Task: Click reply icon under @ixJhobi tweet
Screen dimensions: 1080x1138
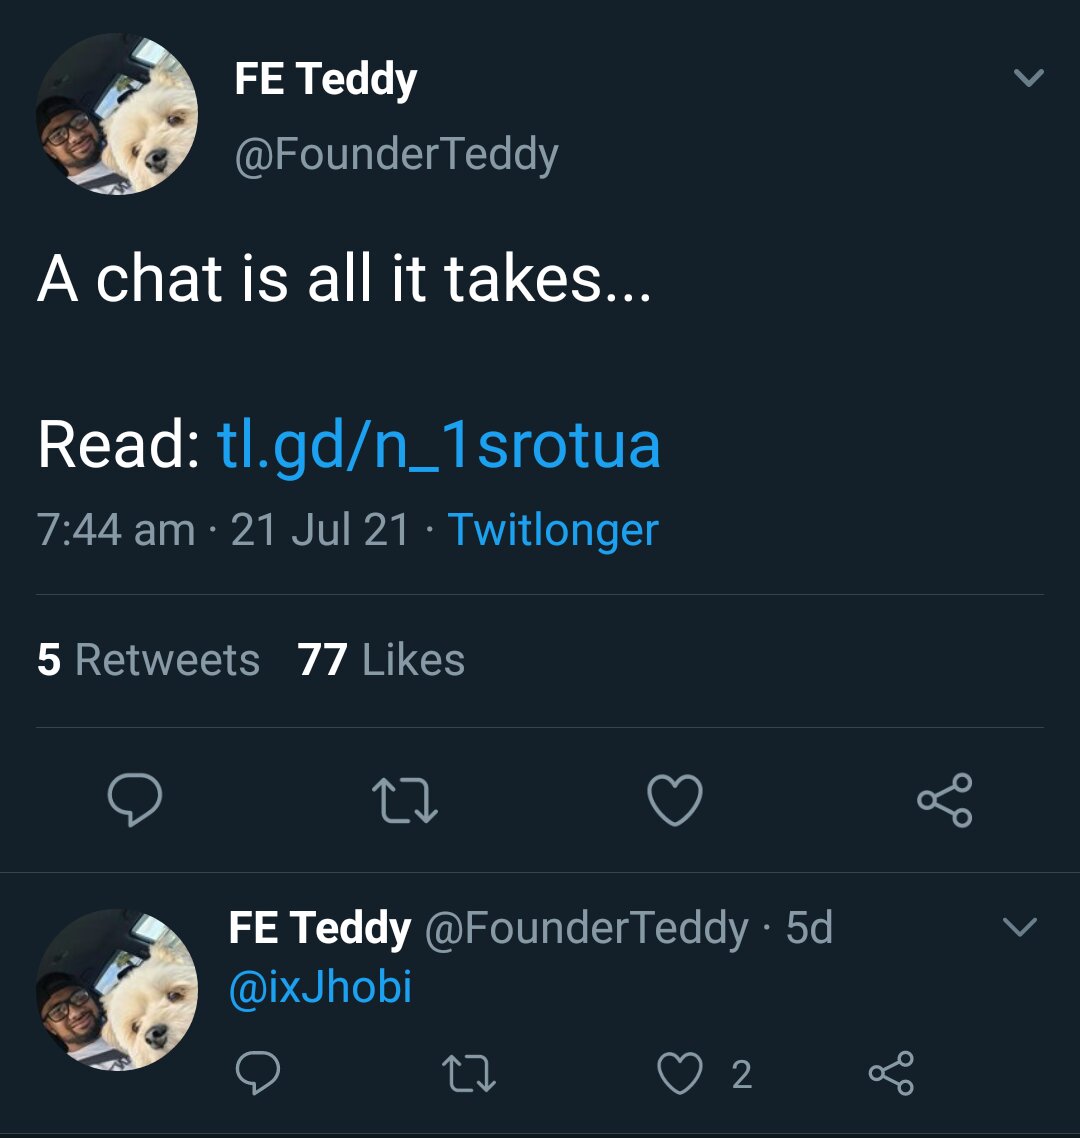Action: tap(257, 1074)
